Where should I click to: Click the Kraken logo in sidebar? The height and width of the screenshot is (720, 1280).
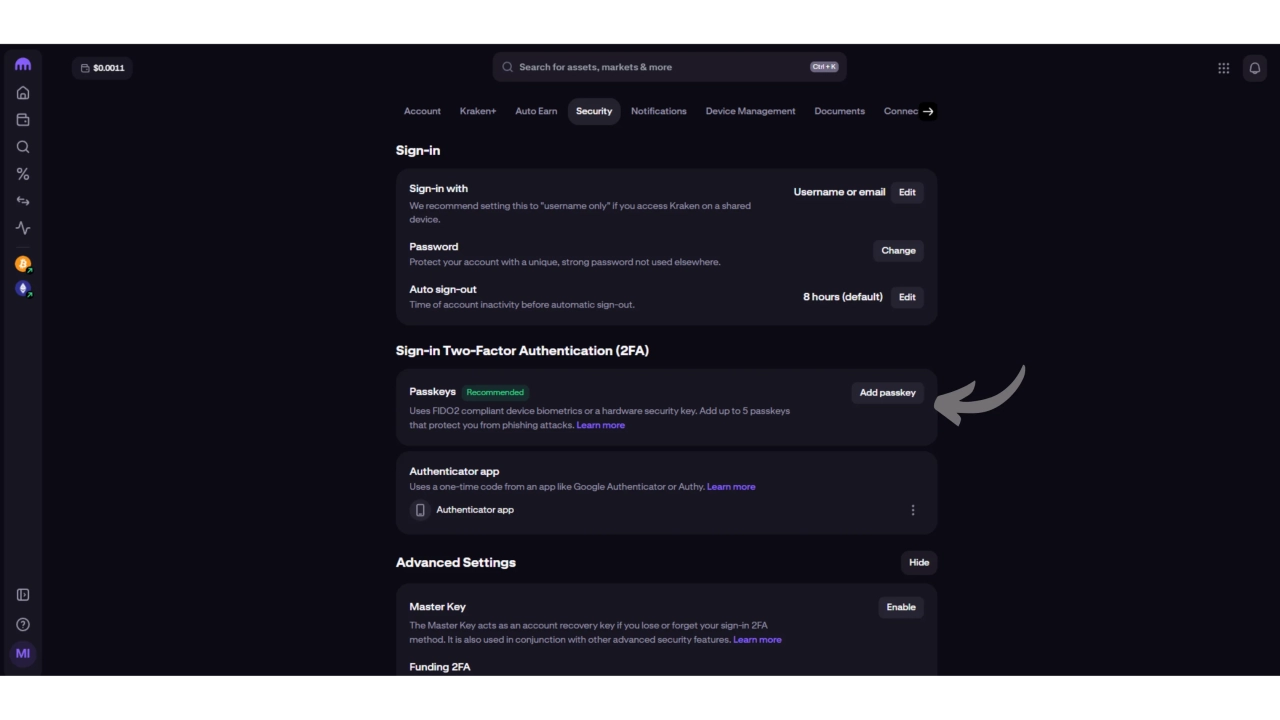pyautogui.click(x=23, y=64)
